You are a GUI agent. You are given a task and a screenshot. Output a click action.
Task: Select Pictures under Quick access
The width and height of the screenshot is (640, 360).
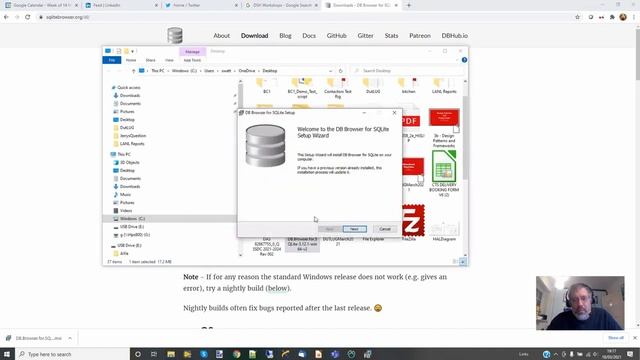pyautogui.click(x=127, y=111)
